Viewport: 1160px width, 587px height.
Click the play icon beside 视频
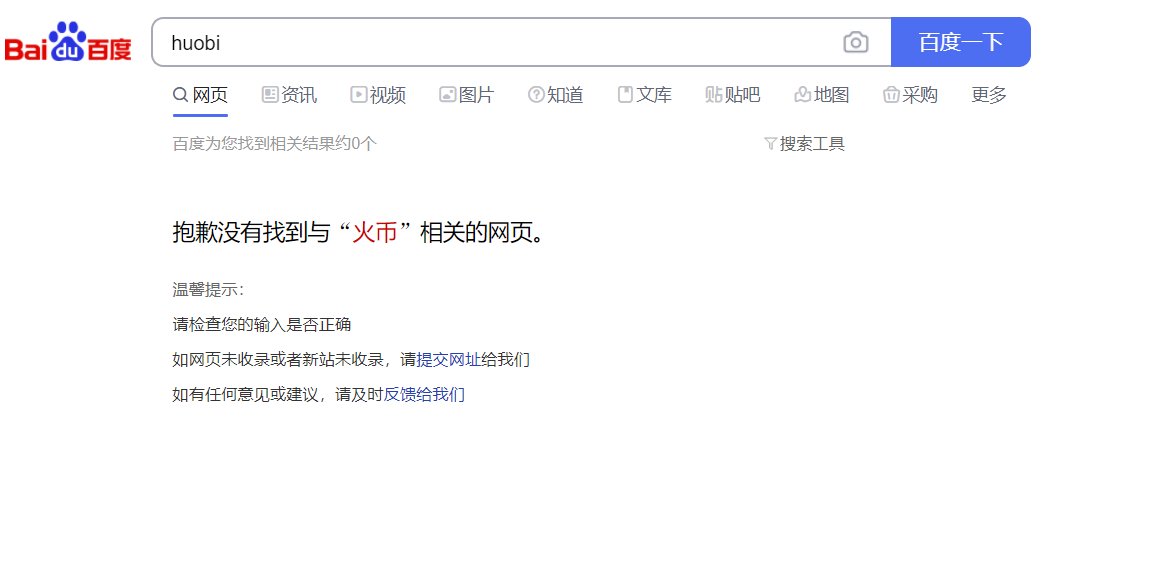point(359,95)
